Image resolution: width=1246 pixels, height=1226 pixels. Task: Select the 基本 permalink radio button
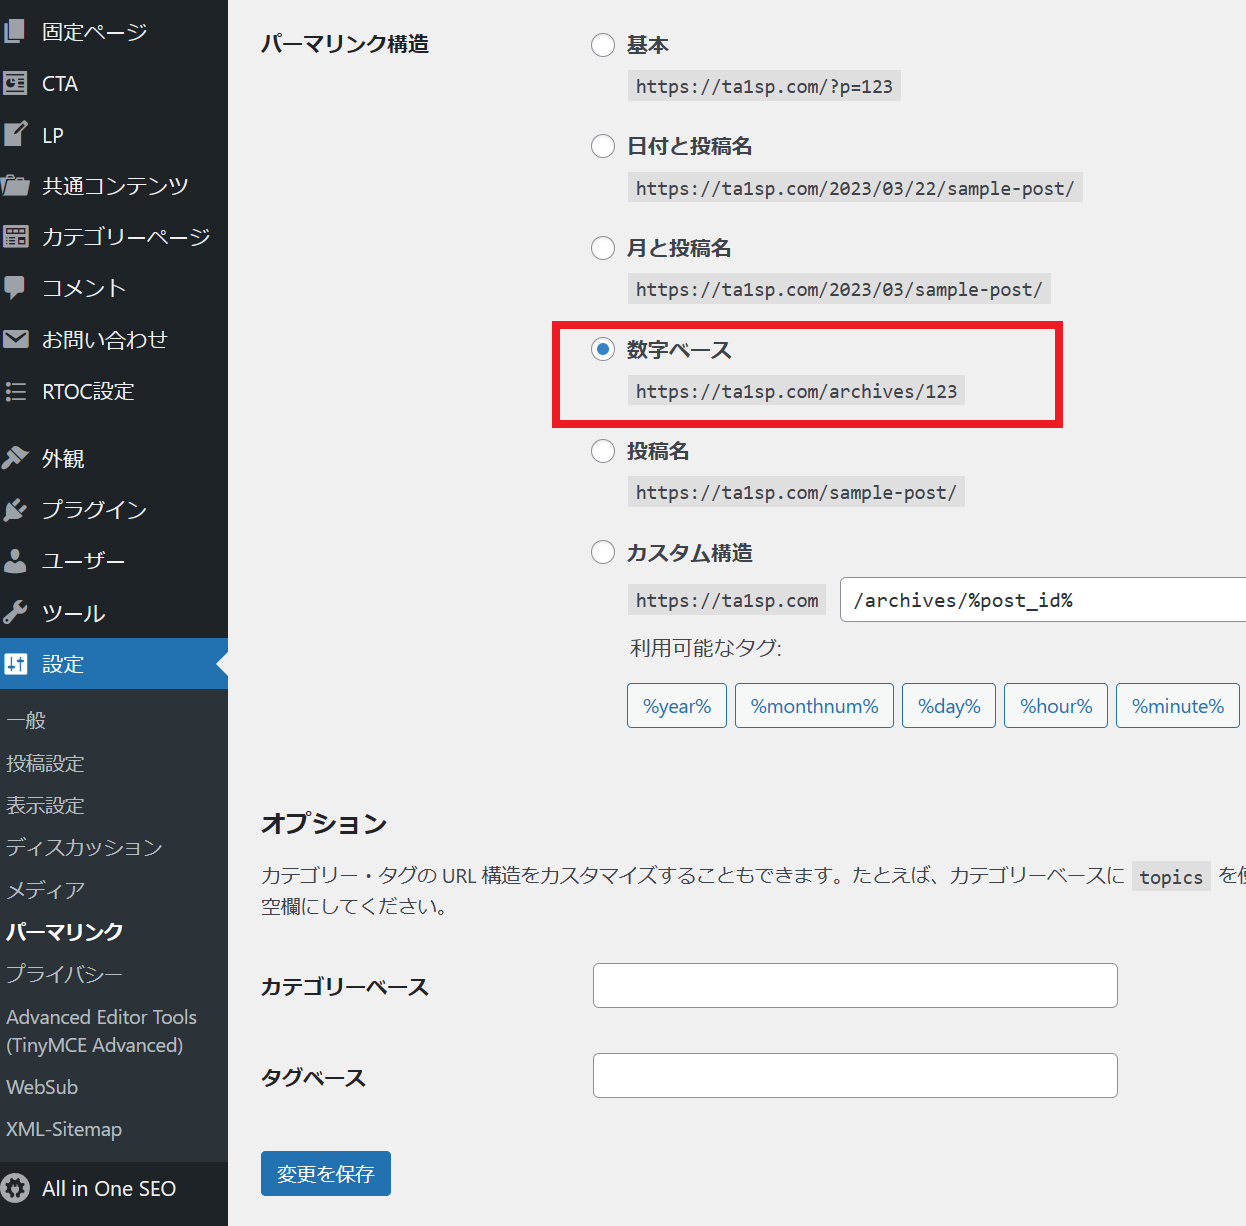pos(603,45)
